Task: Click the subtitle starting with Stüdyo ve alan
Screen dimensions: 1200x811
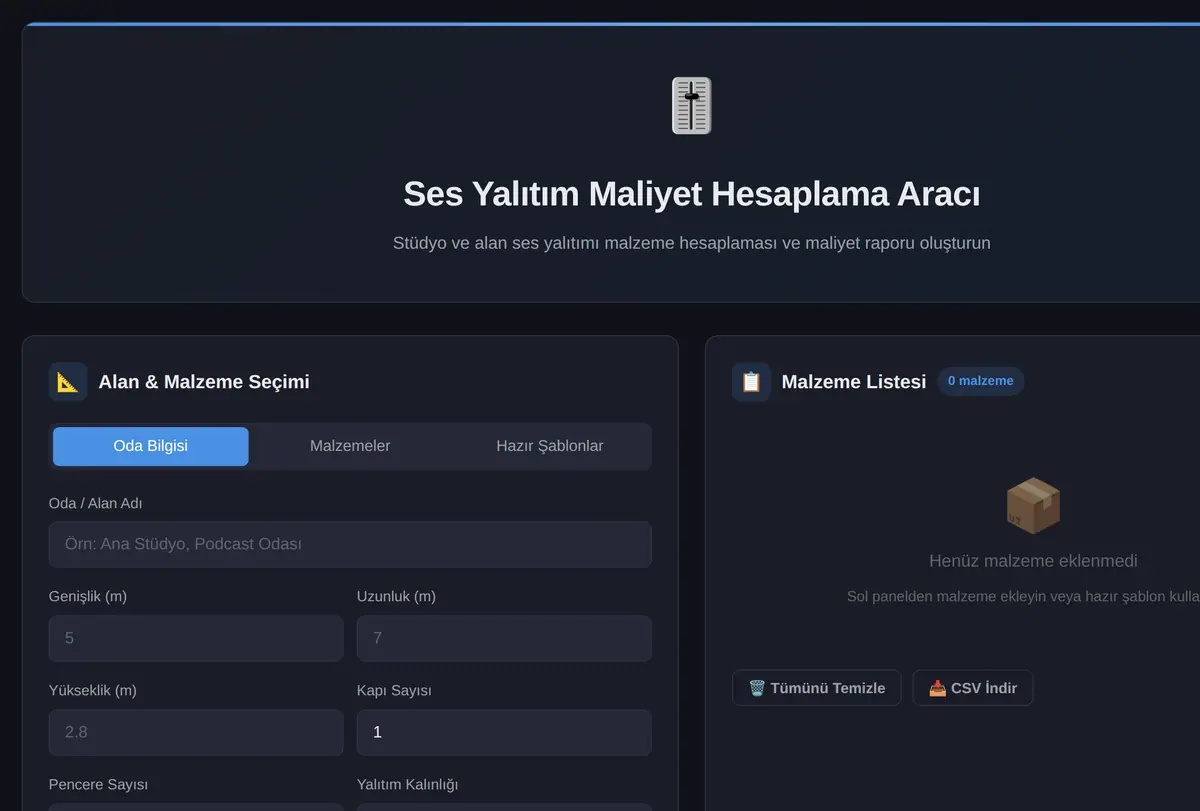Action: coord(691,243)
